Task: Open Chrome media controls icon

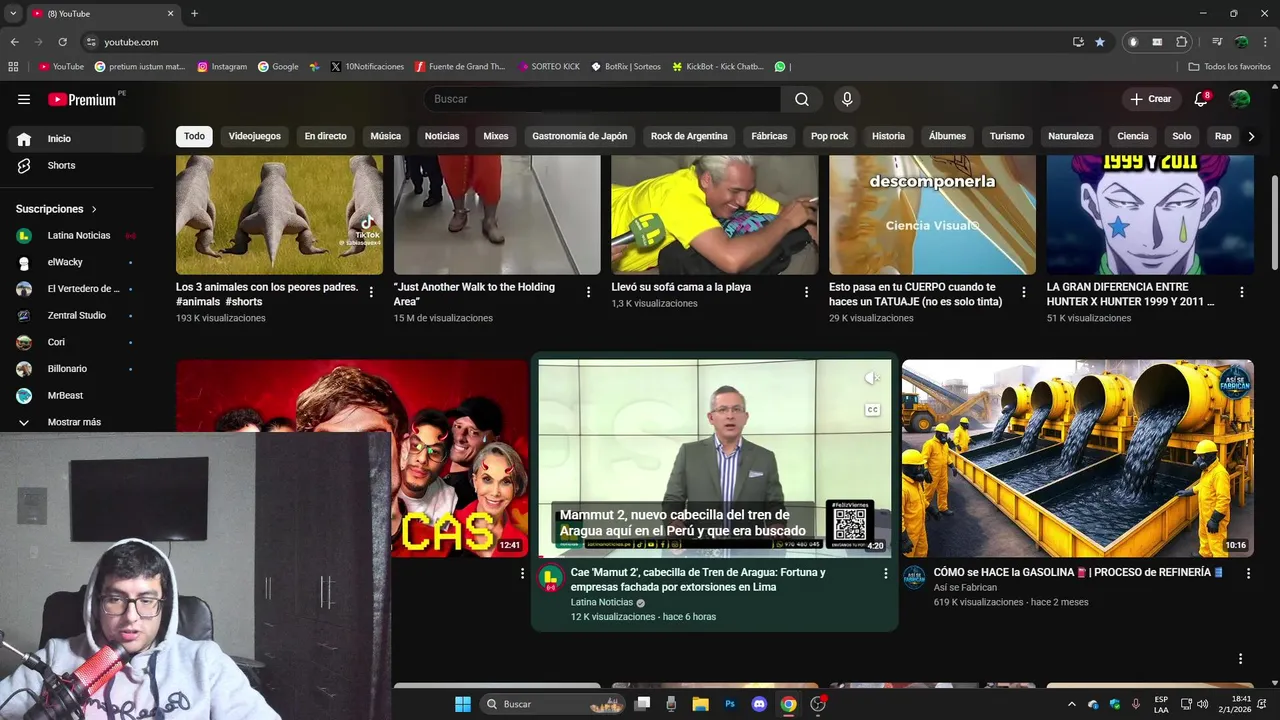Action: (x=1217, y=42)
